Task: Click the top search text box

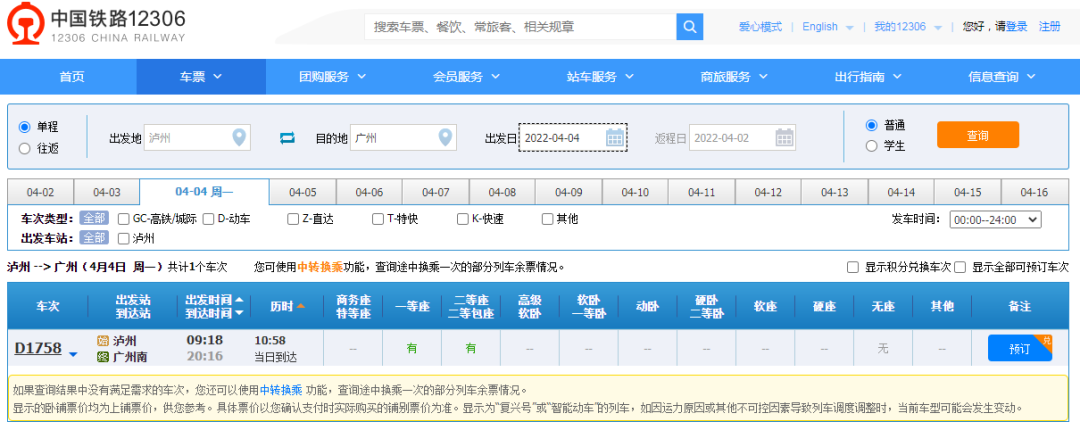Action: 520,27
